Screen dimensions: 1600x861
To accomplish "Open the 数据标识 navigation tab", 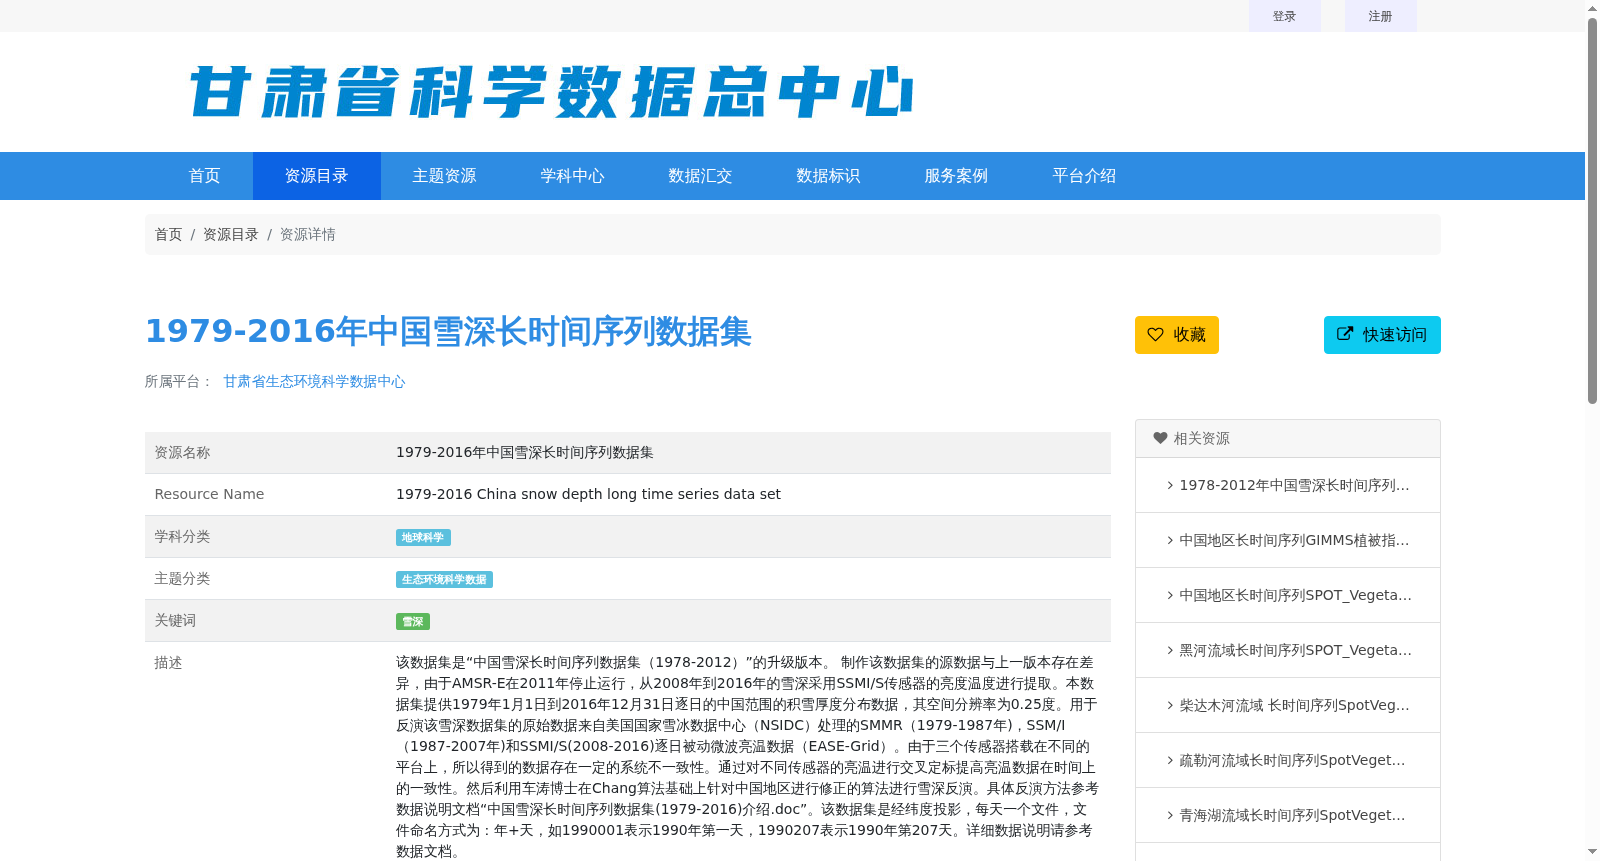I will pos(828,176).
